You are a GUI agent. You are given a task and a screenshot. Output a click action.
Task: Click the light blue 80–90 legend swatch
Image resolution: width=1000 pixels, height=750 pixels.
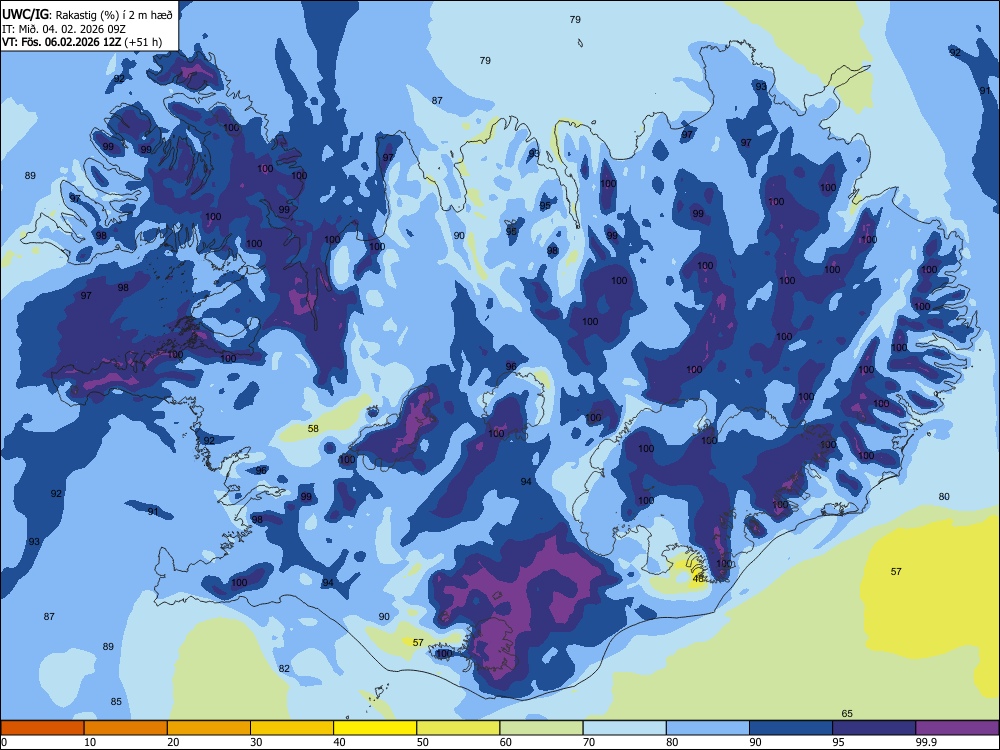[708, 728]
